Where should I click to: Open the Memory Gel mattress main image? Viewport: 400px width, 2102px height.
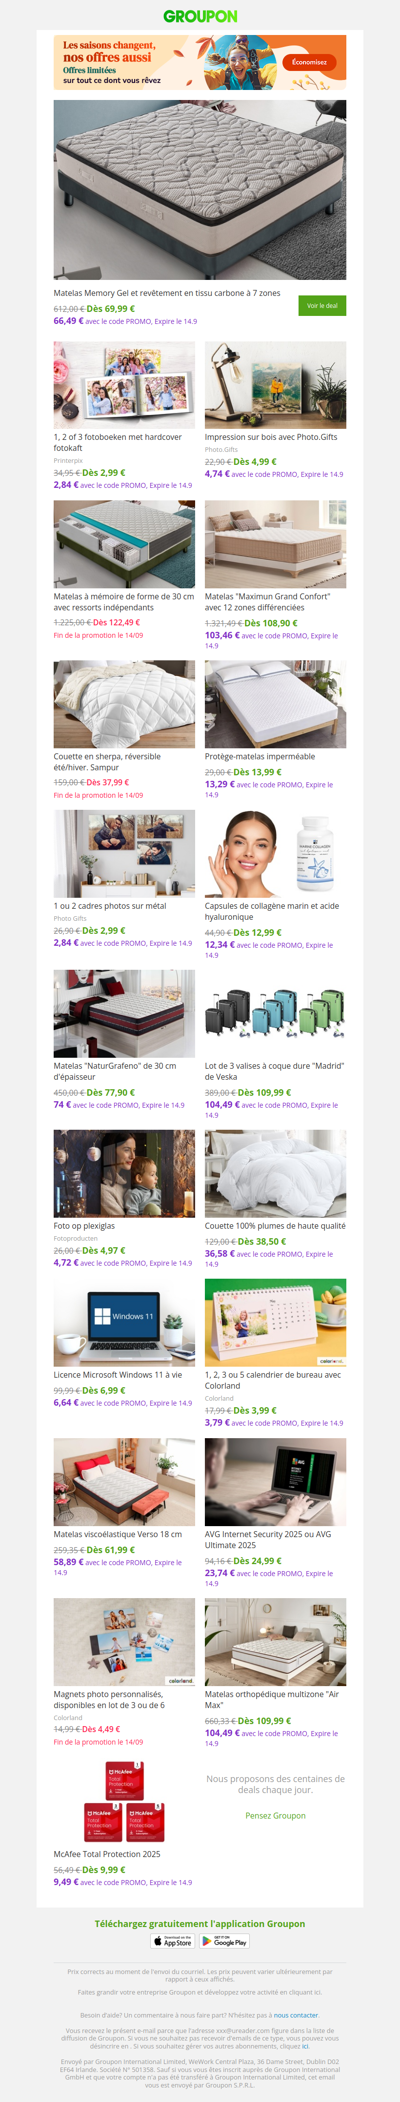[200, 190]
